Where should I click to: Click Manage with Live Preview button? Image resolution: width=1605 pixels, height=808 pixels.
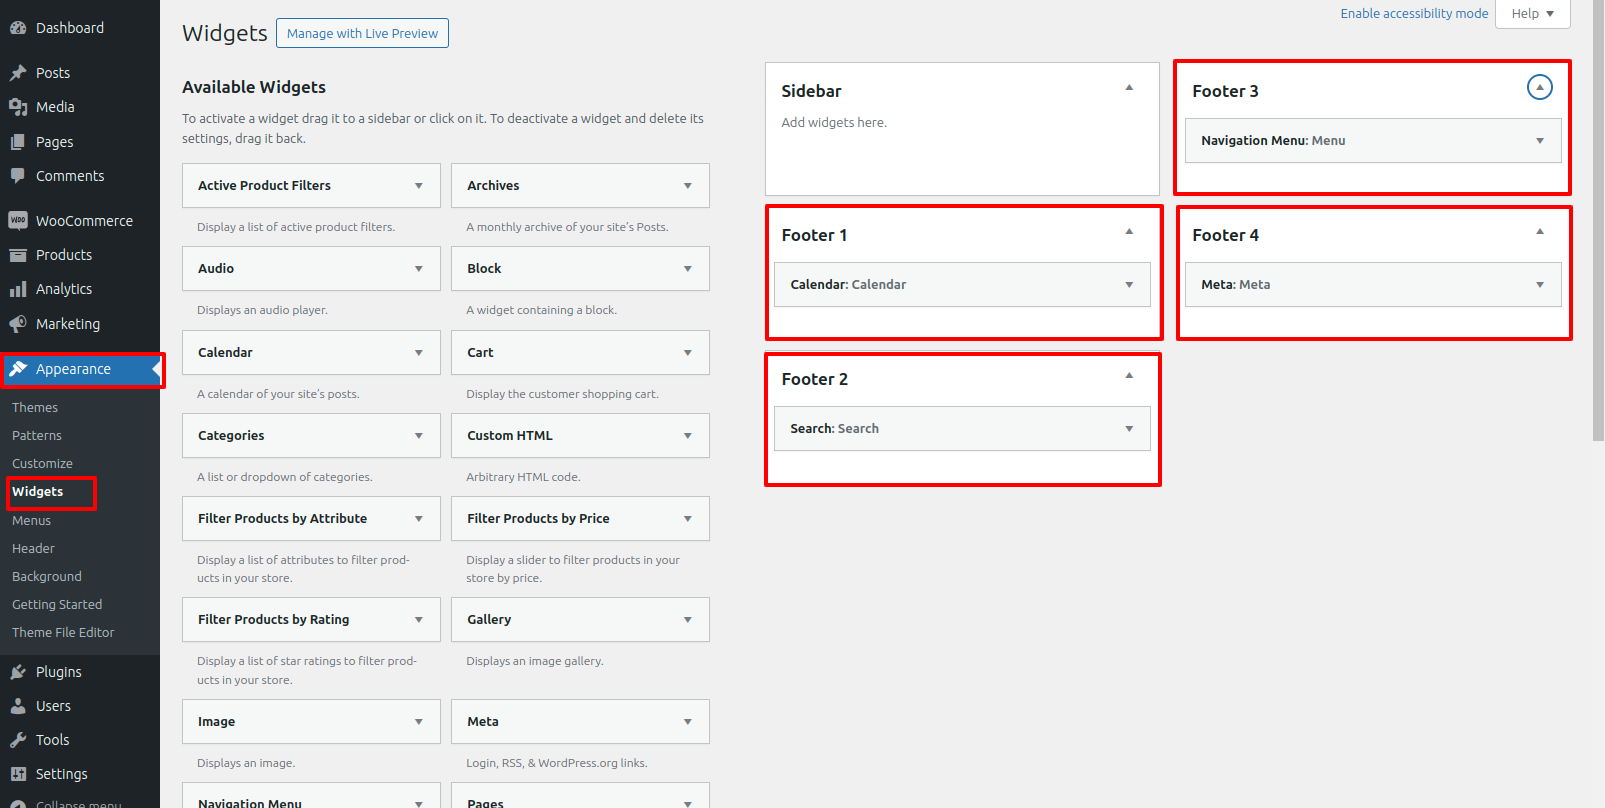(x=362, y=33)
